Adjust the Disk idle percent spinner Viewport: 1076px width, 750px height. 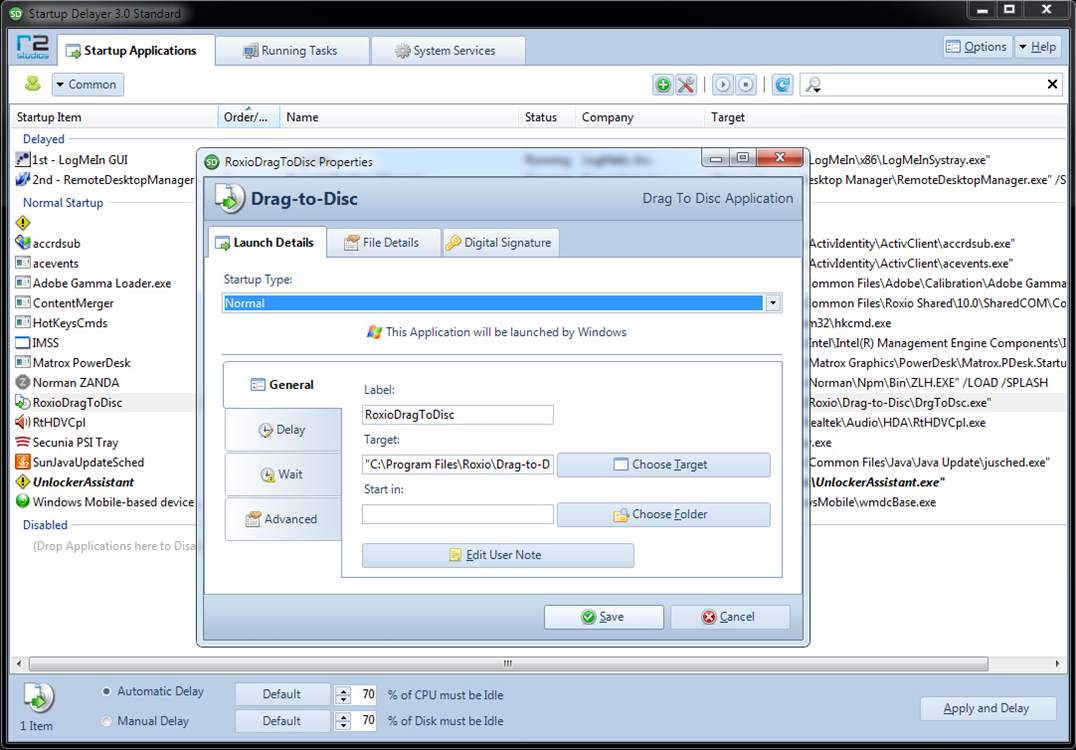tap(343, 720)
